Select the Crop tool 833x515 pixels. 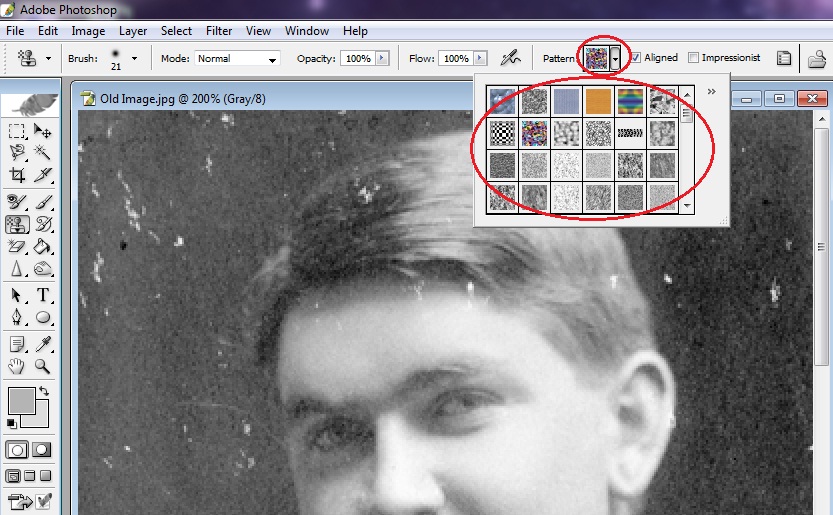point(16,175)
